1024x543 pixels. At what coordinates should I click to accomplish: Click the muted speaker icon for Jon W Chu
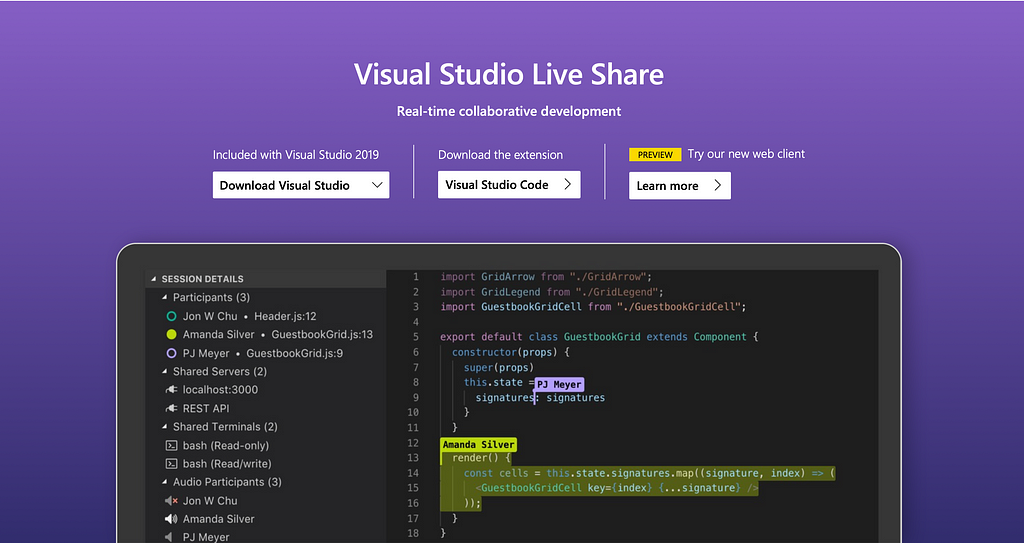tap(171, 501)
